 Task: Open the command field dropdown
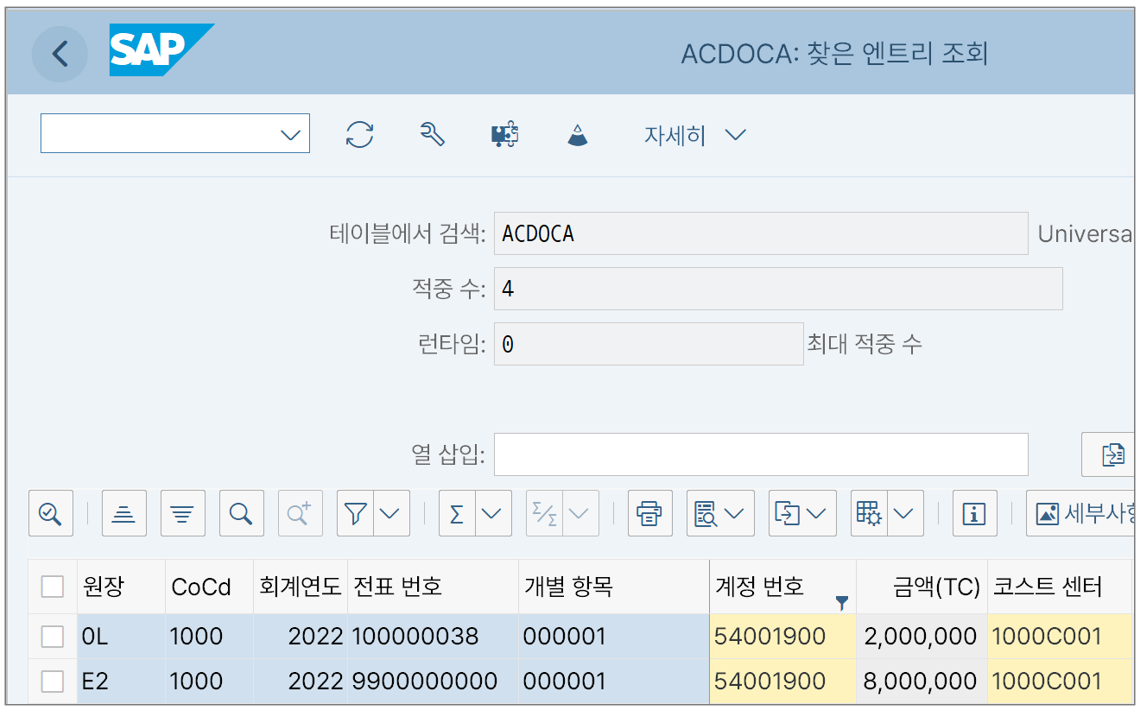pyautogui.click(x=291, y=135)
